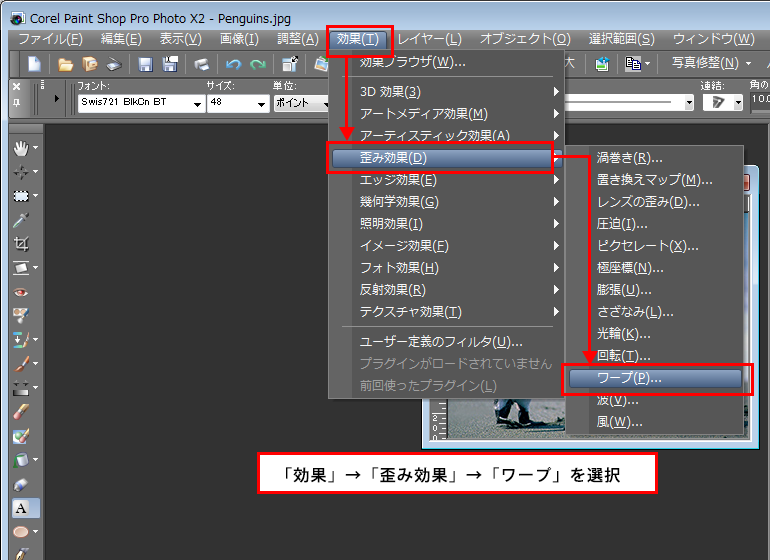Select the Ellipse shape tool
The width and height of the screenshot is (770, 560).
click(21, 532)
